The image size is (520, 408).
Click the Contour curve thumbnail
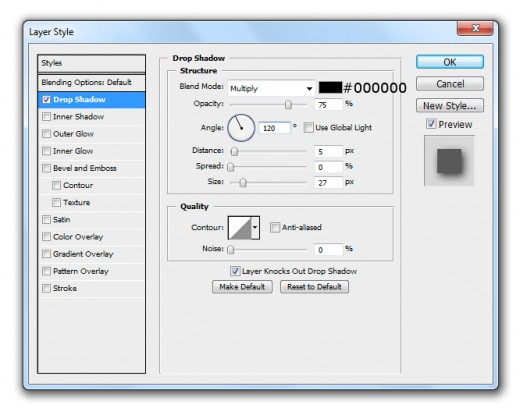(x=239, y=228)
